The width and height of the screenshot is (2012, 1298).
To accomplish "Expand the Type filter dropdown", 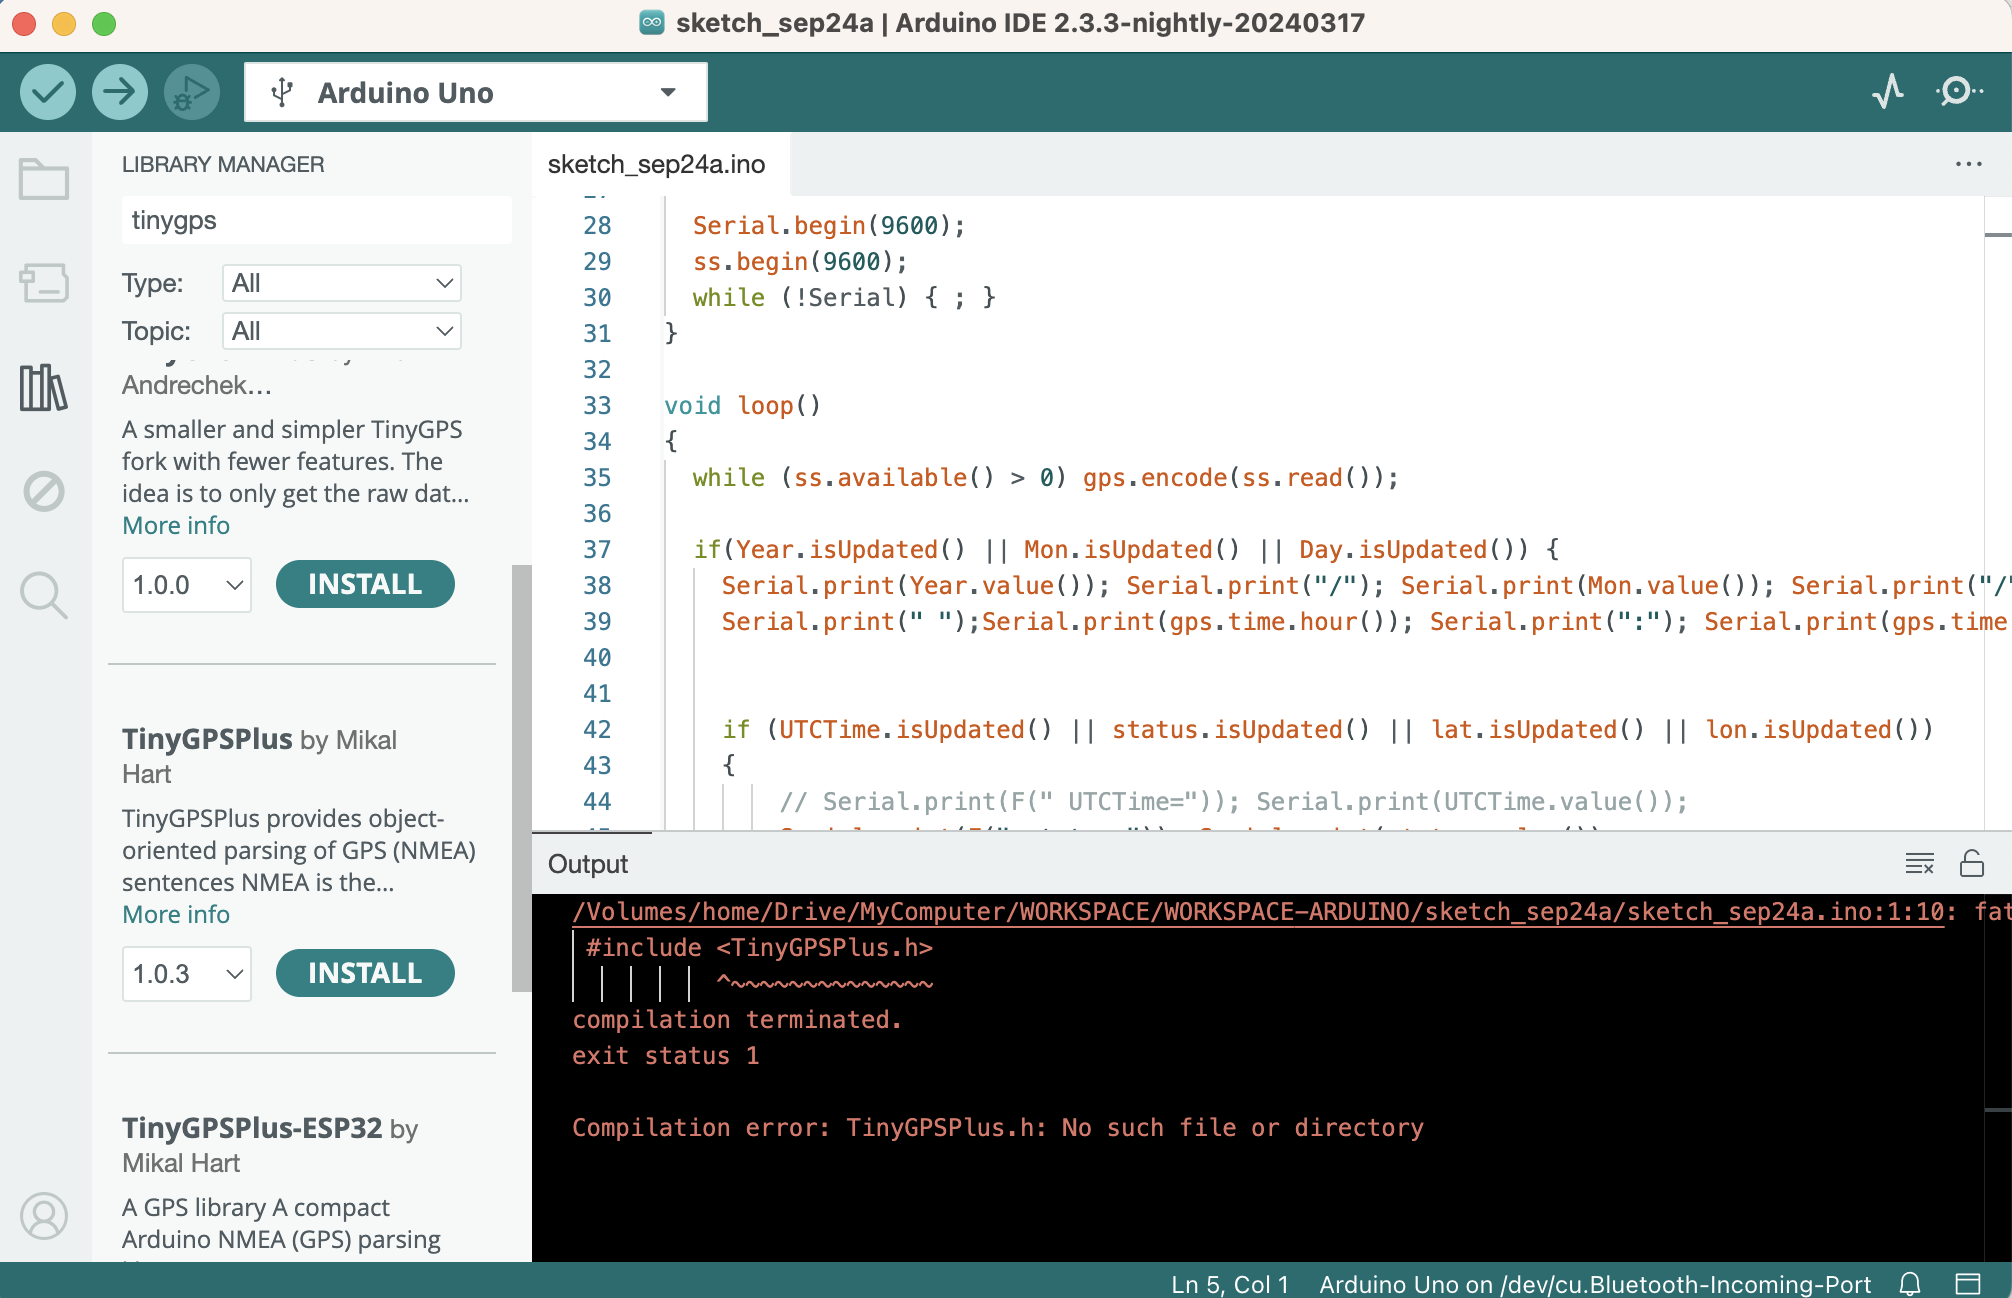I will click(341, 283).
